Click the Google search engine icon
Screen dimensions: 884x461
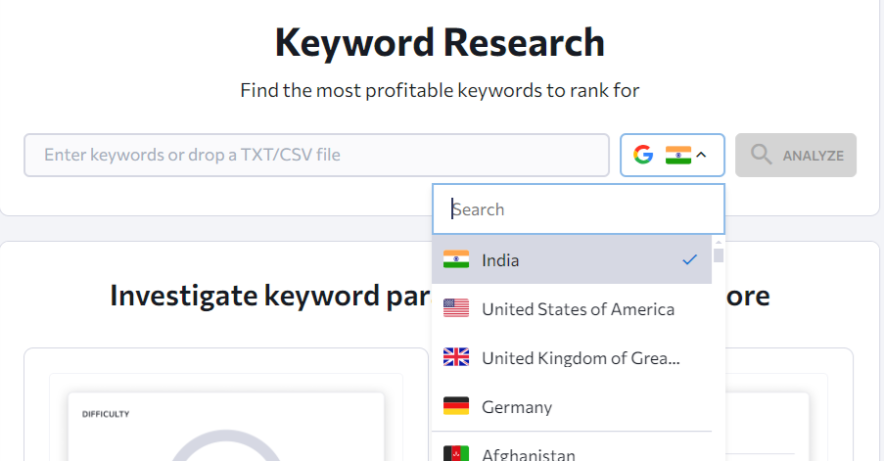tap(643, 155)
